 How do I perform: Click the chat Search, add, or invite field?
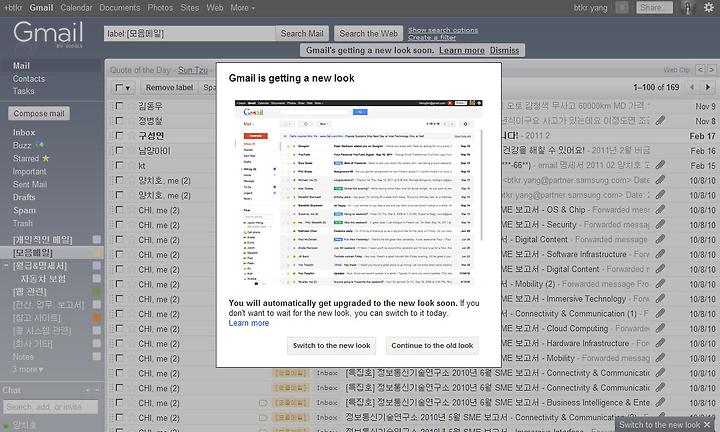coord(51,407)
